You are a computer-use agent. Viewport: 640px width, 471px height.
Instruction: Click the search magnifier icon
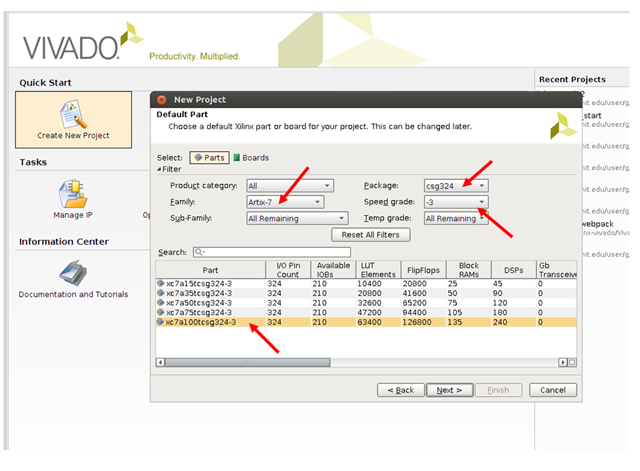click(198, 252)
